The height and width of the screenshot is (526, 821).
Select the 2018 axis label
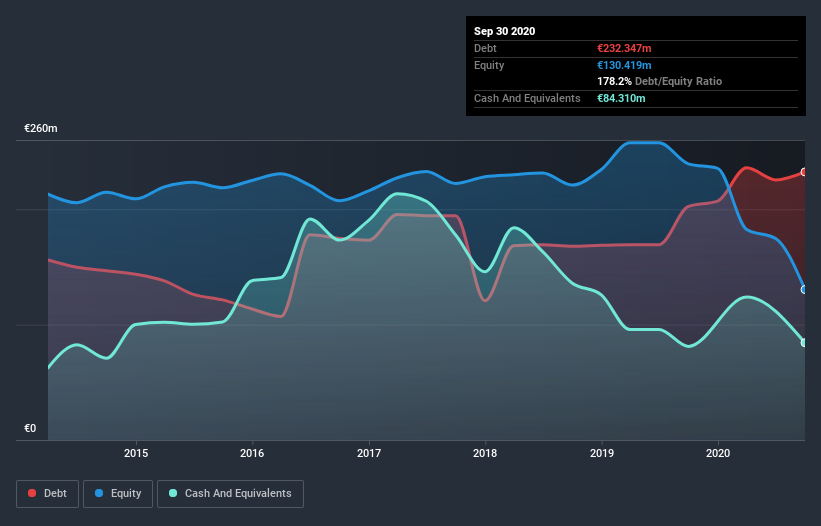[x=485, y=453]
